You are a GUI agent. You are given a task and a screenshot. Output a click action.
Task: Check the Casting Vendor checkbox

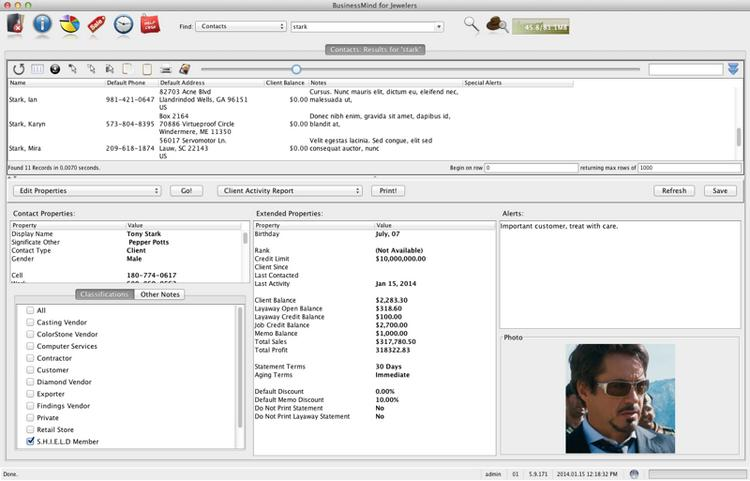pyautogui.click(x=30, y=322)
